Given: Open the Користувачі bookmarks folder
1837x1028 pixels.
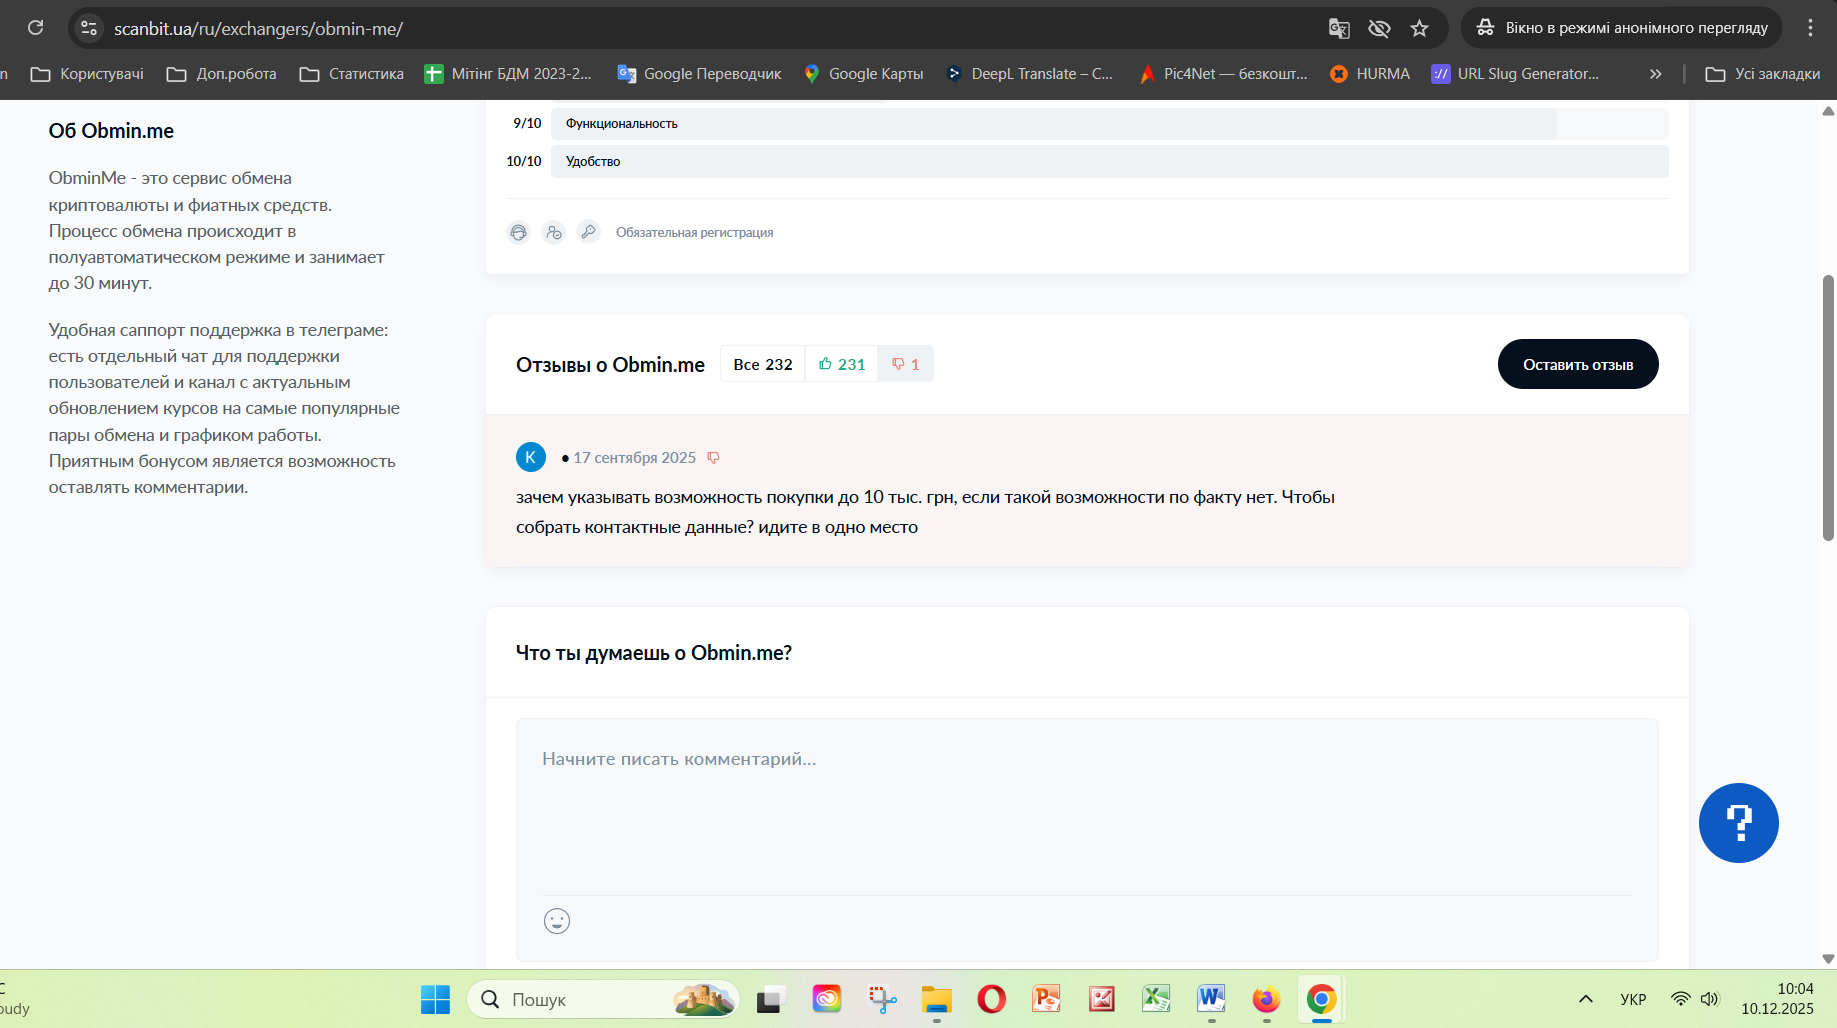Looking at the screenshot, I should (x=88, y=74).
